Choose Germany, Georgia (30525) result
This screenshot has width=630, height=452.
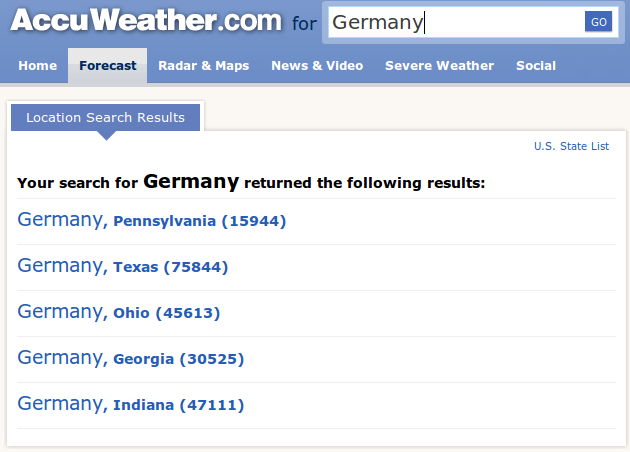coord(131,358)
